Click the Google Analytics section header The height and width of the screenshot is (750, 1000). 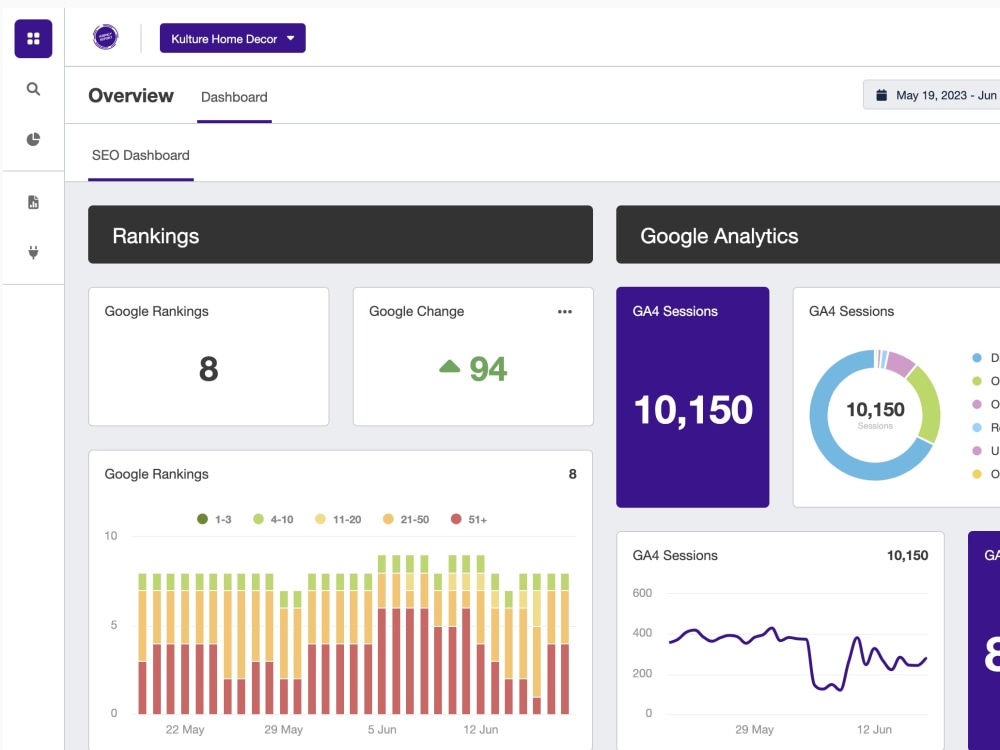coord(808,235)
